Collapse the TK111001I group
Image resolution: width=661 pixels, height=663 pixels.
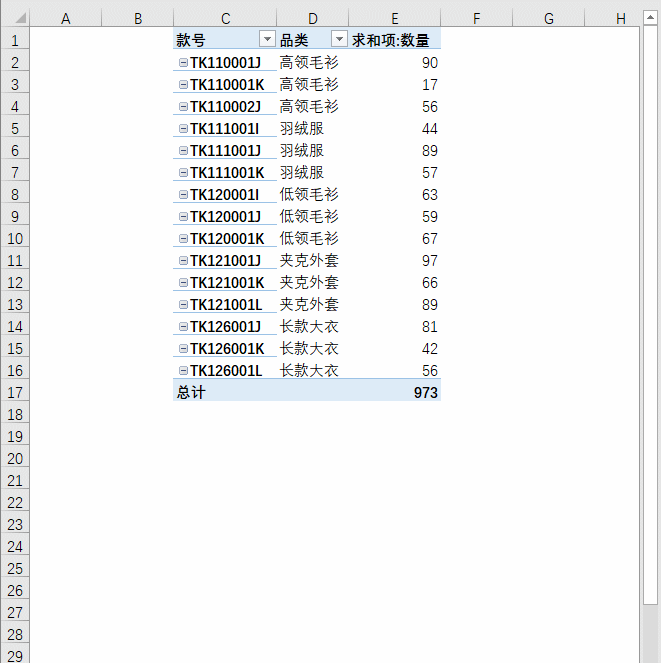[183, 129]
